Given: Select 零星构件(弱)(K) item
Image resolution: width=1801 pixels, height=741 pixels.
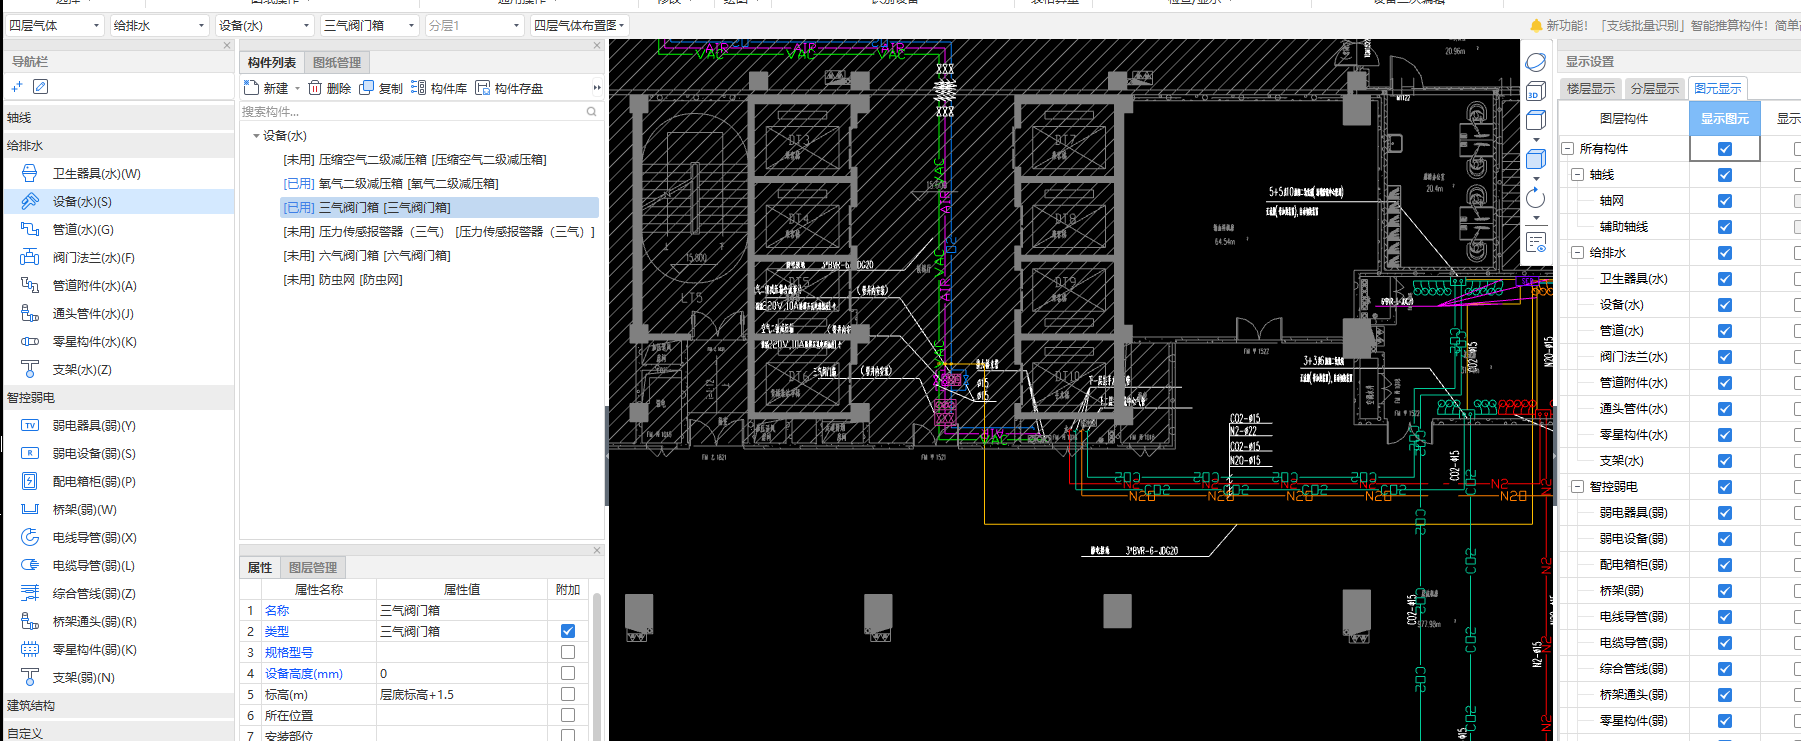Looking at the screenshot, I should click(94, 649).
